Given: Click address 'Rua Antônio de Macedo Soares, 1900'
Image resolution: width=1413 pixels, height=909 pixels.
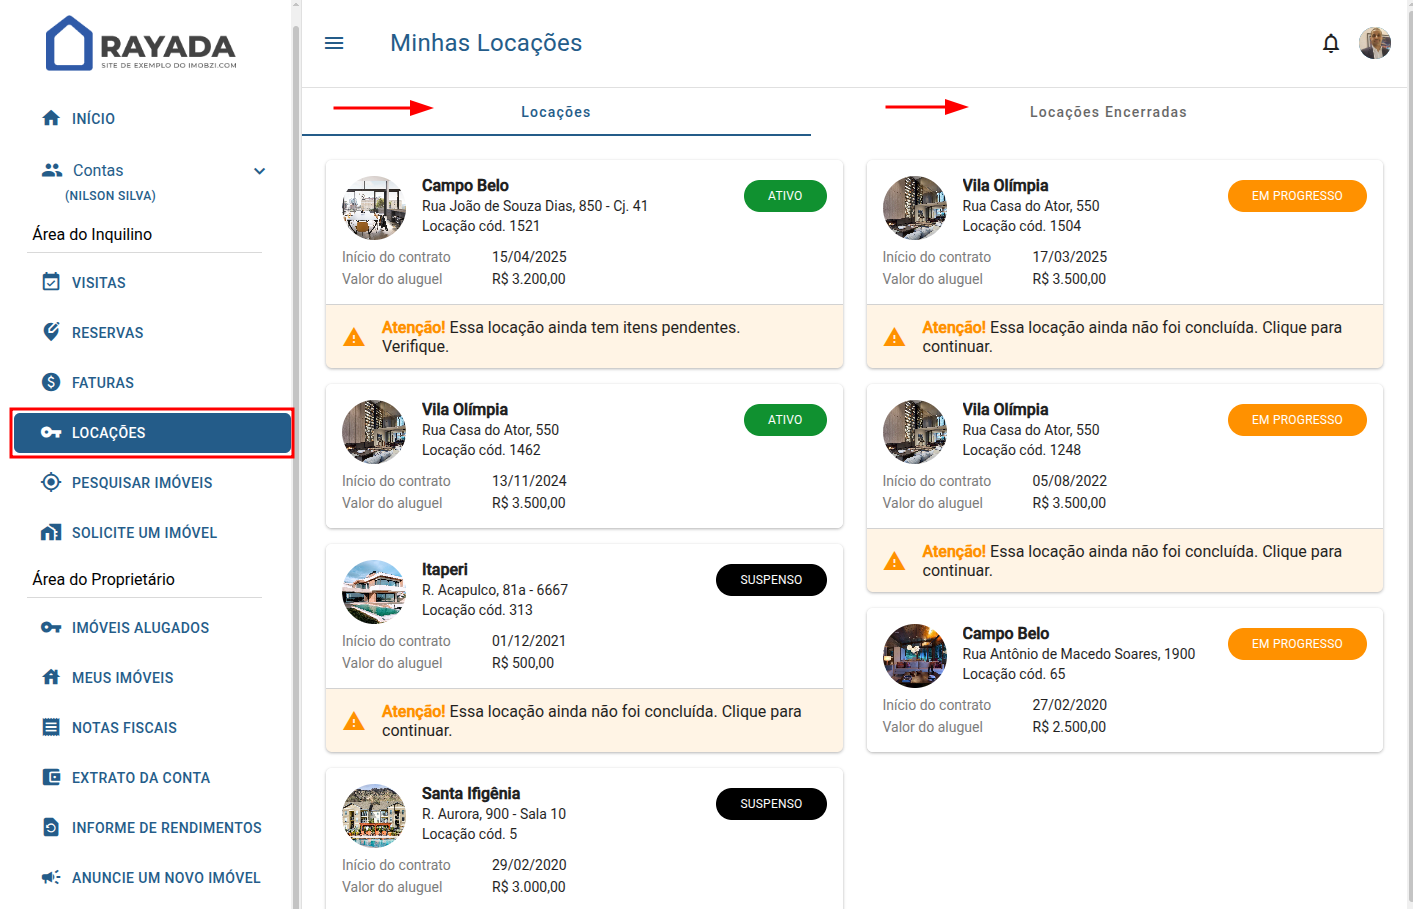Looking at the screenshot, I should pyautogui.click(x=1079, y=654).
